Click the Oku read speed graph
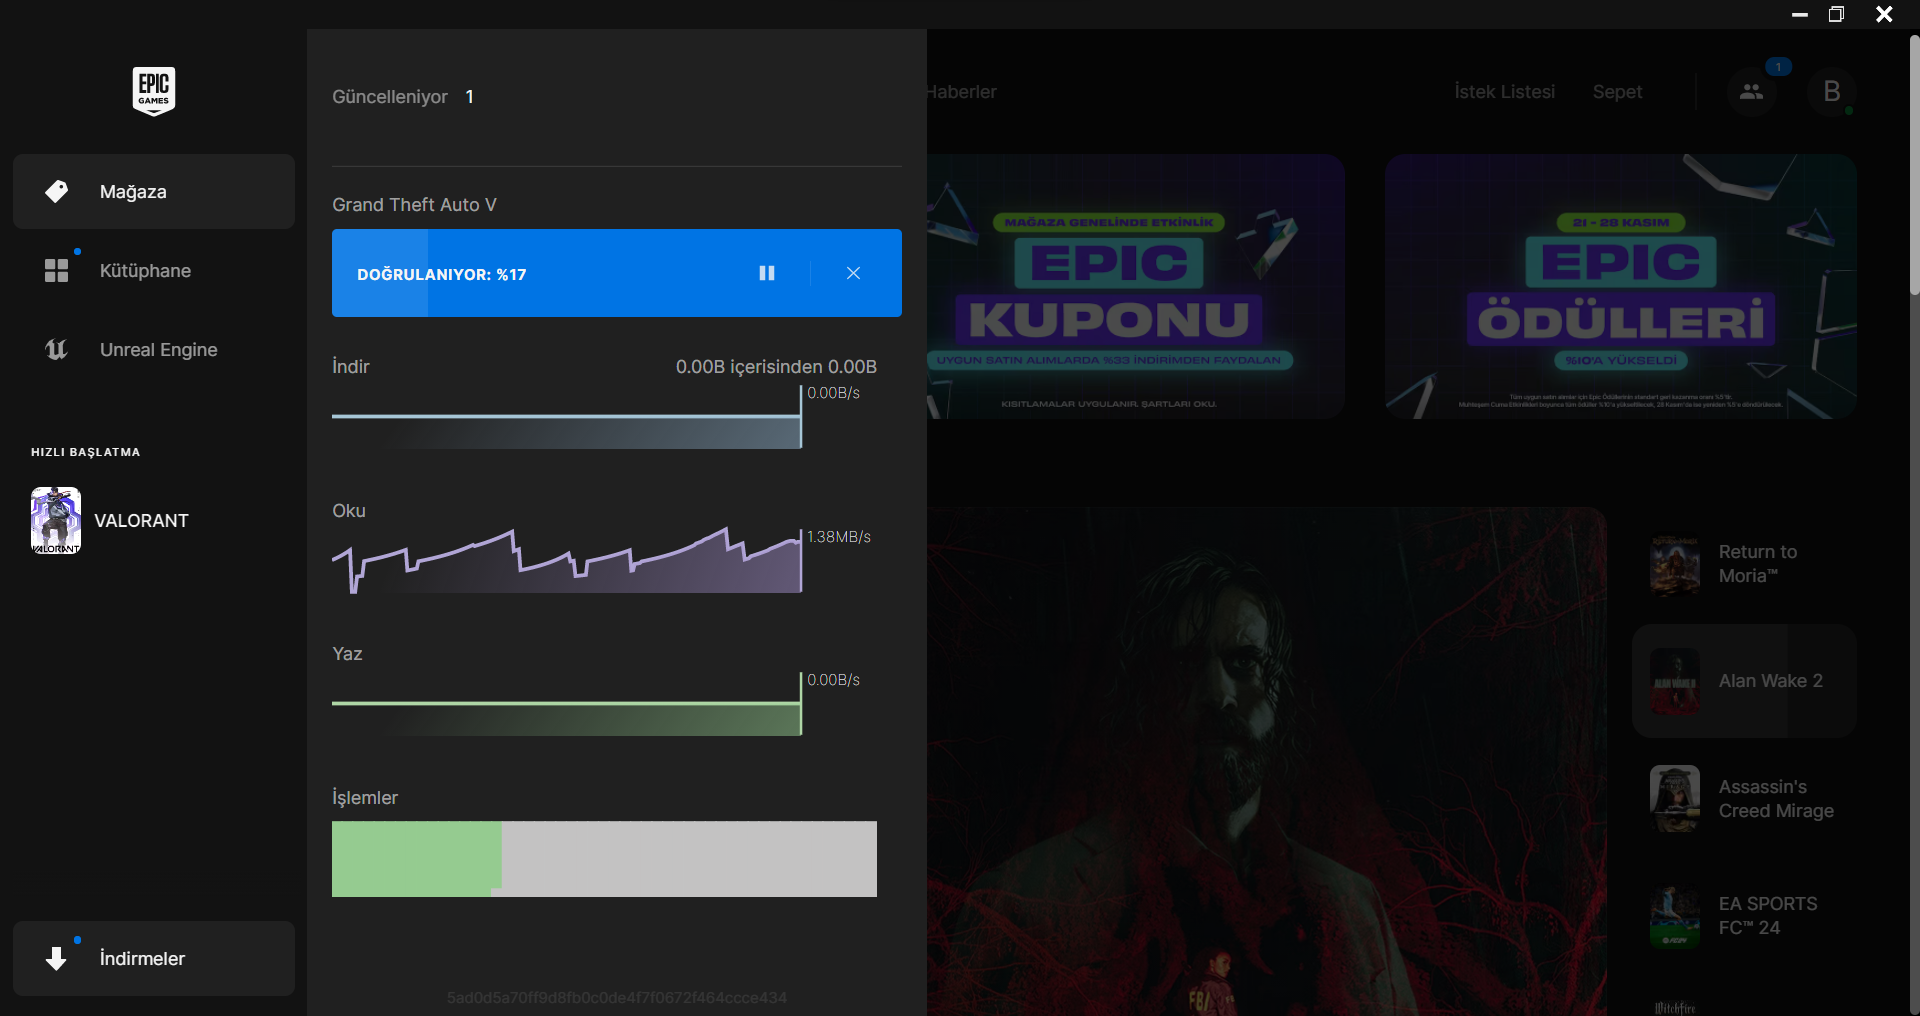This screenshot has height=1016, width=1920. (x=567, y=561)
